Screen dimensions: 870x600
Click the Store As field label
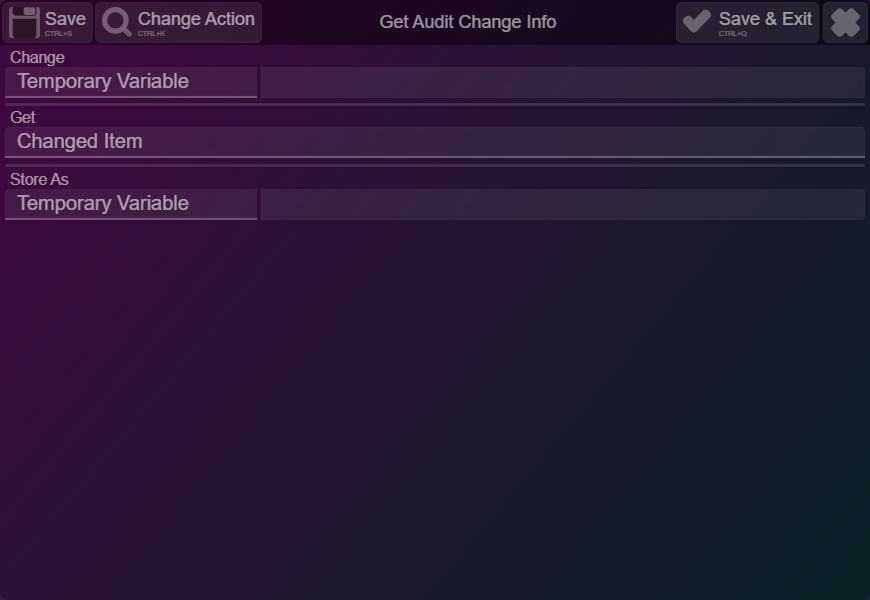(x=39, y=180)
